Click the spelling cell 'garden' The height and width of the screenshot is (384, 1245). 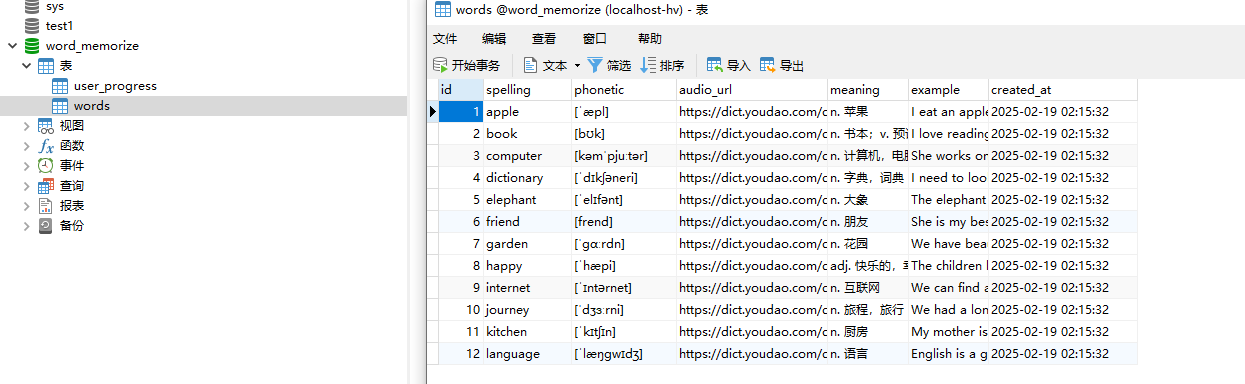pos(527,244)
